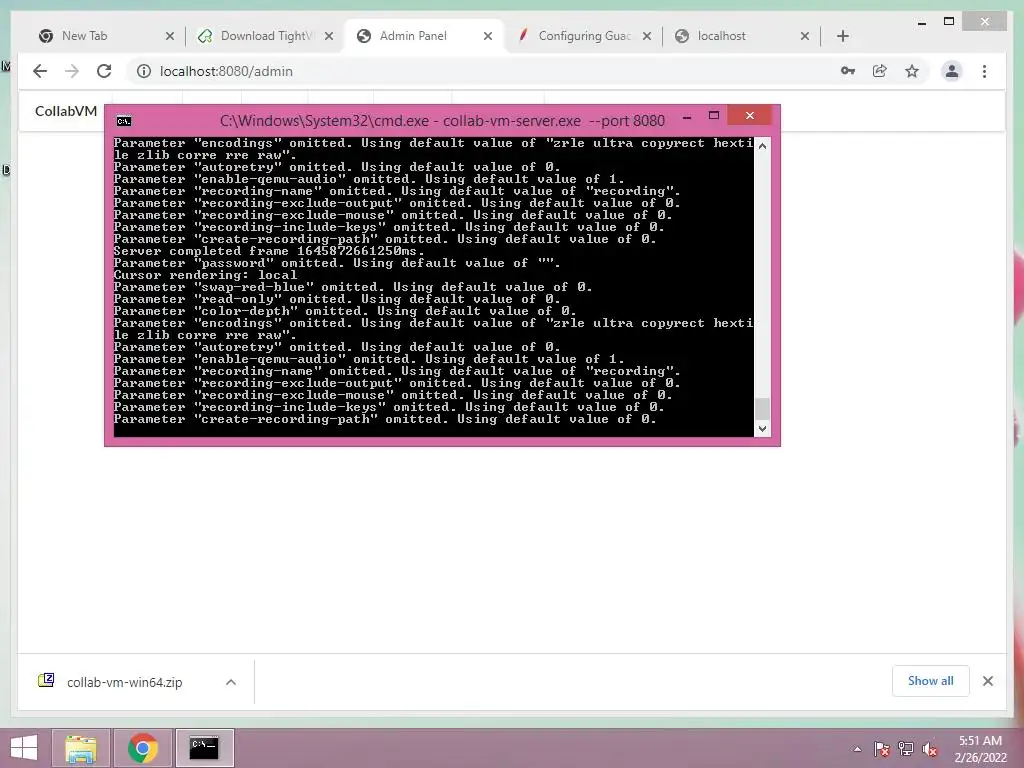The height and width of the screenshot is (768, 1024).
Task: Switch to Configuring Guacamole tab
Action: (584, 36)
